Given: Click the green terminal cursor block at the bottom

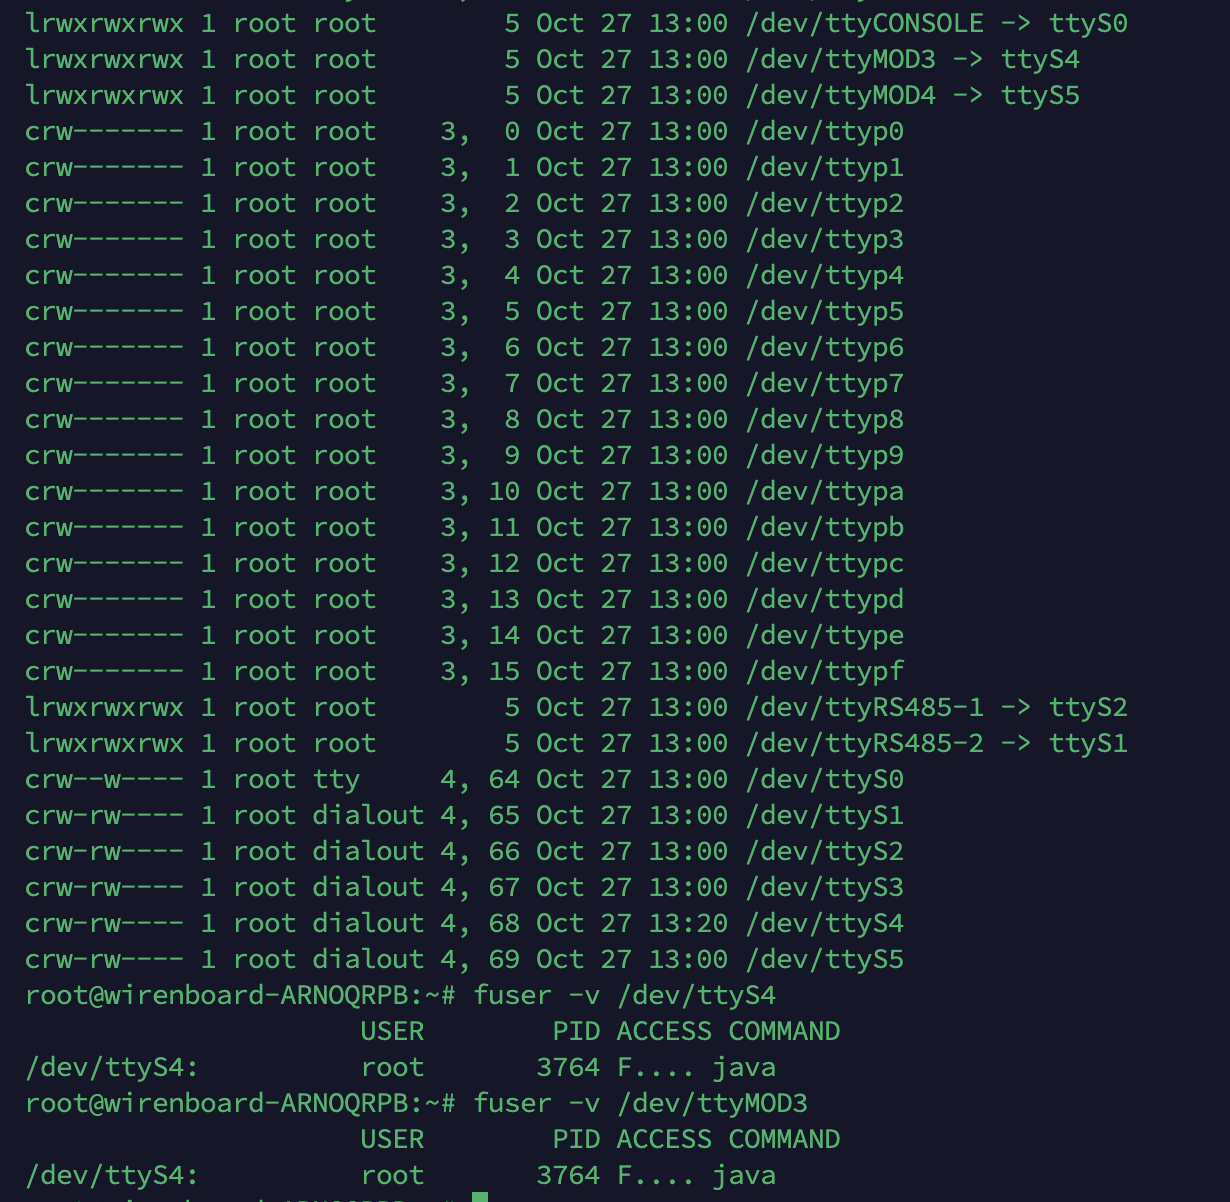Looking at the screenshot, I should coord(480,1197).
